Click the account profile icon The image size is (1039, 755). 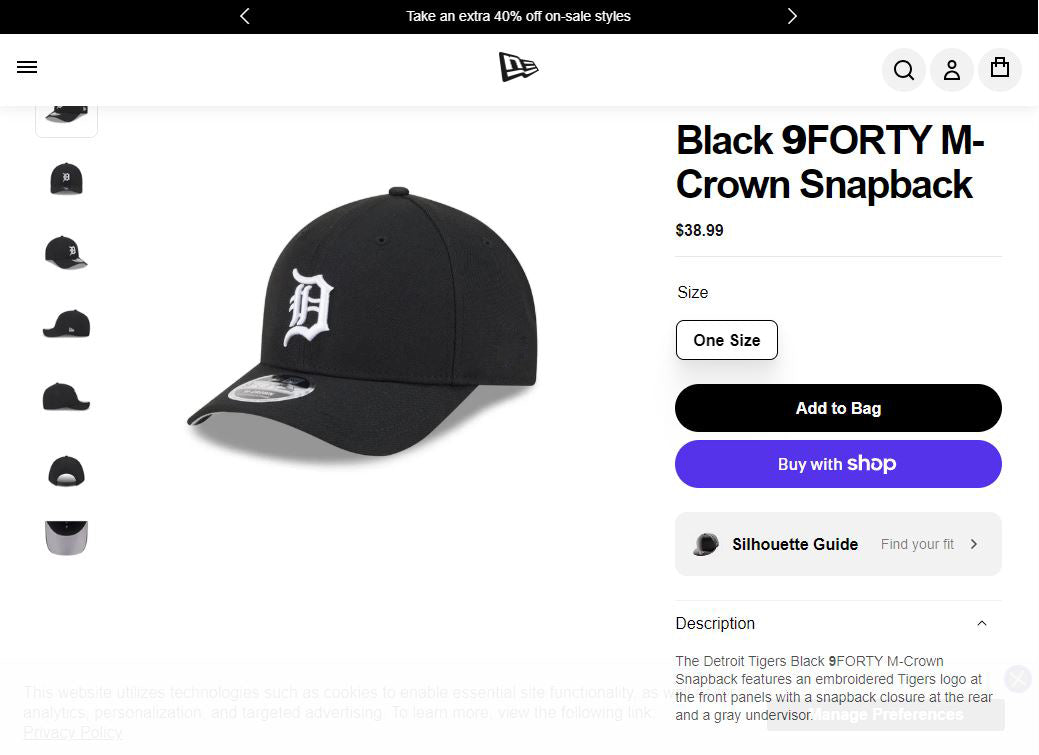click(952, 70)
